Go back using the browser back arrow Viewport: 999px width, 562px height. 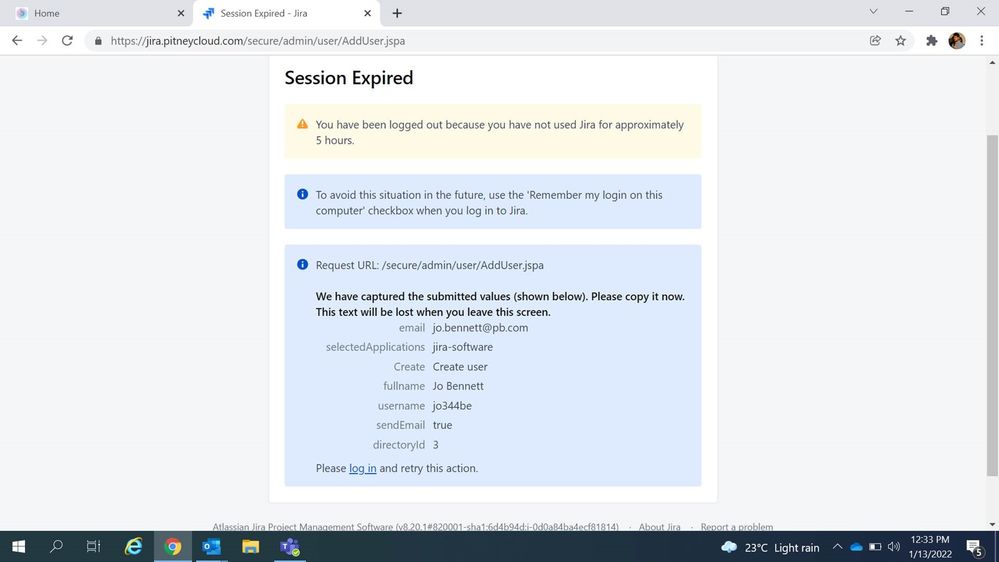(17, 41)
